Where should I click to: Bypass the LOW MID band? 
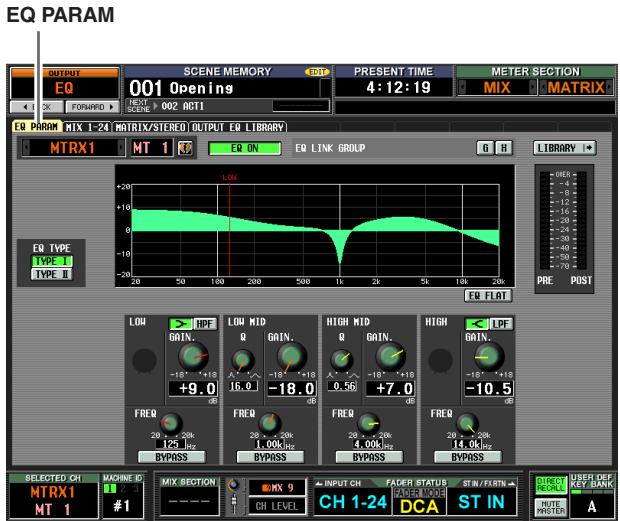click(x=270, y=457)
